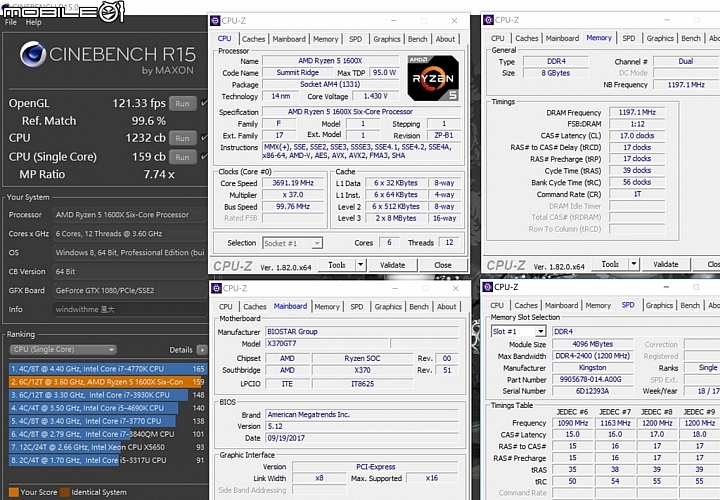Click the Part Number 9905678-014.A00G field
The image size is (720, 500).
592,379
